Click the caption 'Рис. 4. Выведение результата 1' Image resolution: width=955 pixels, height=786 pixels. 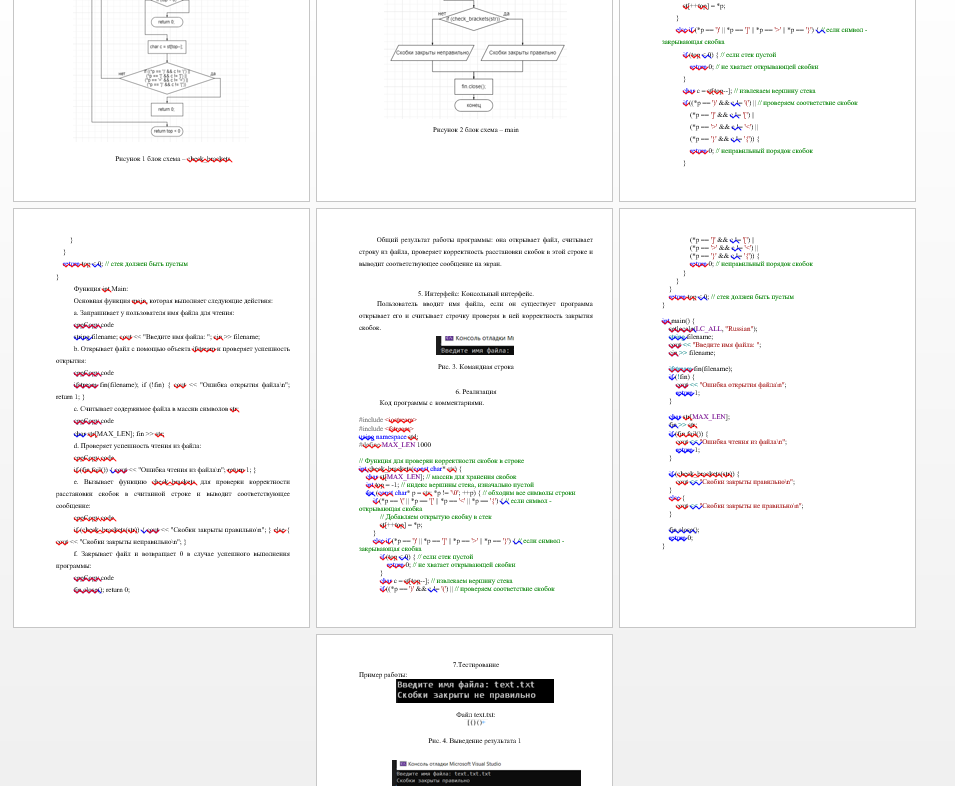(x=475, y=741)
